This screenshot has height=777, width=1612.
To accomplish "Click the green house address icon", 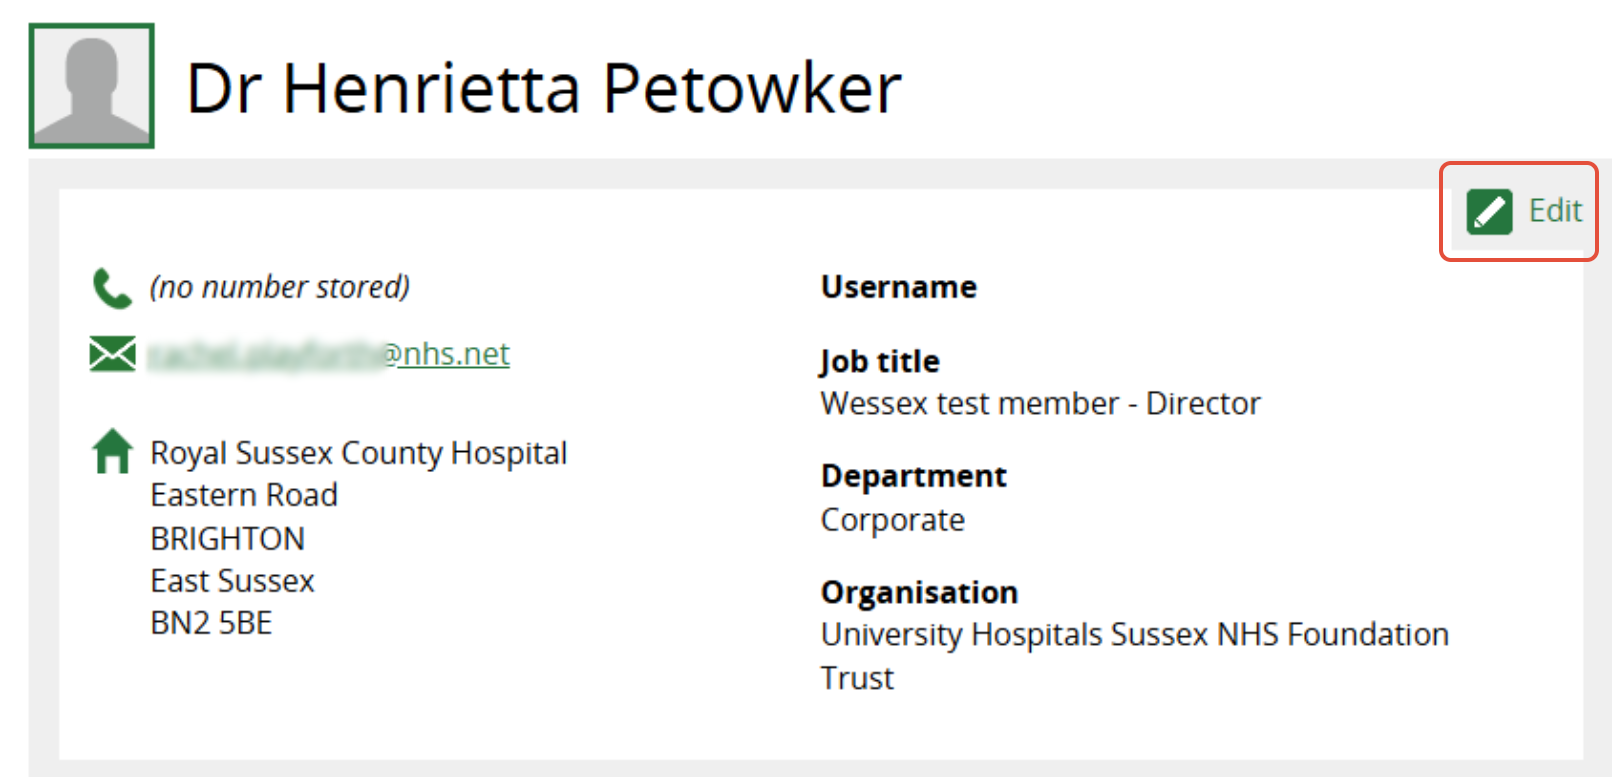I will (112, 451).
